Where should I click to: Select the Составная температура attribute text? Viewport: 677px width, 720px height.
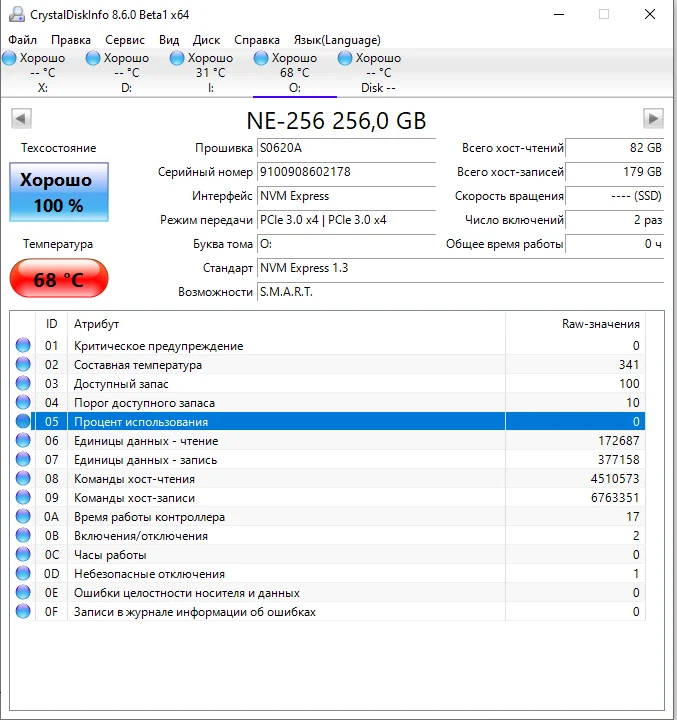point(138,365)
